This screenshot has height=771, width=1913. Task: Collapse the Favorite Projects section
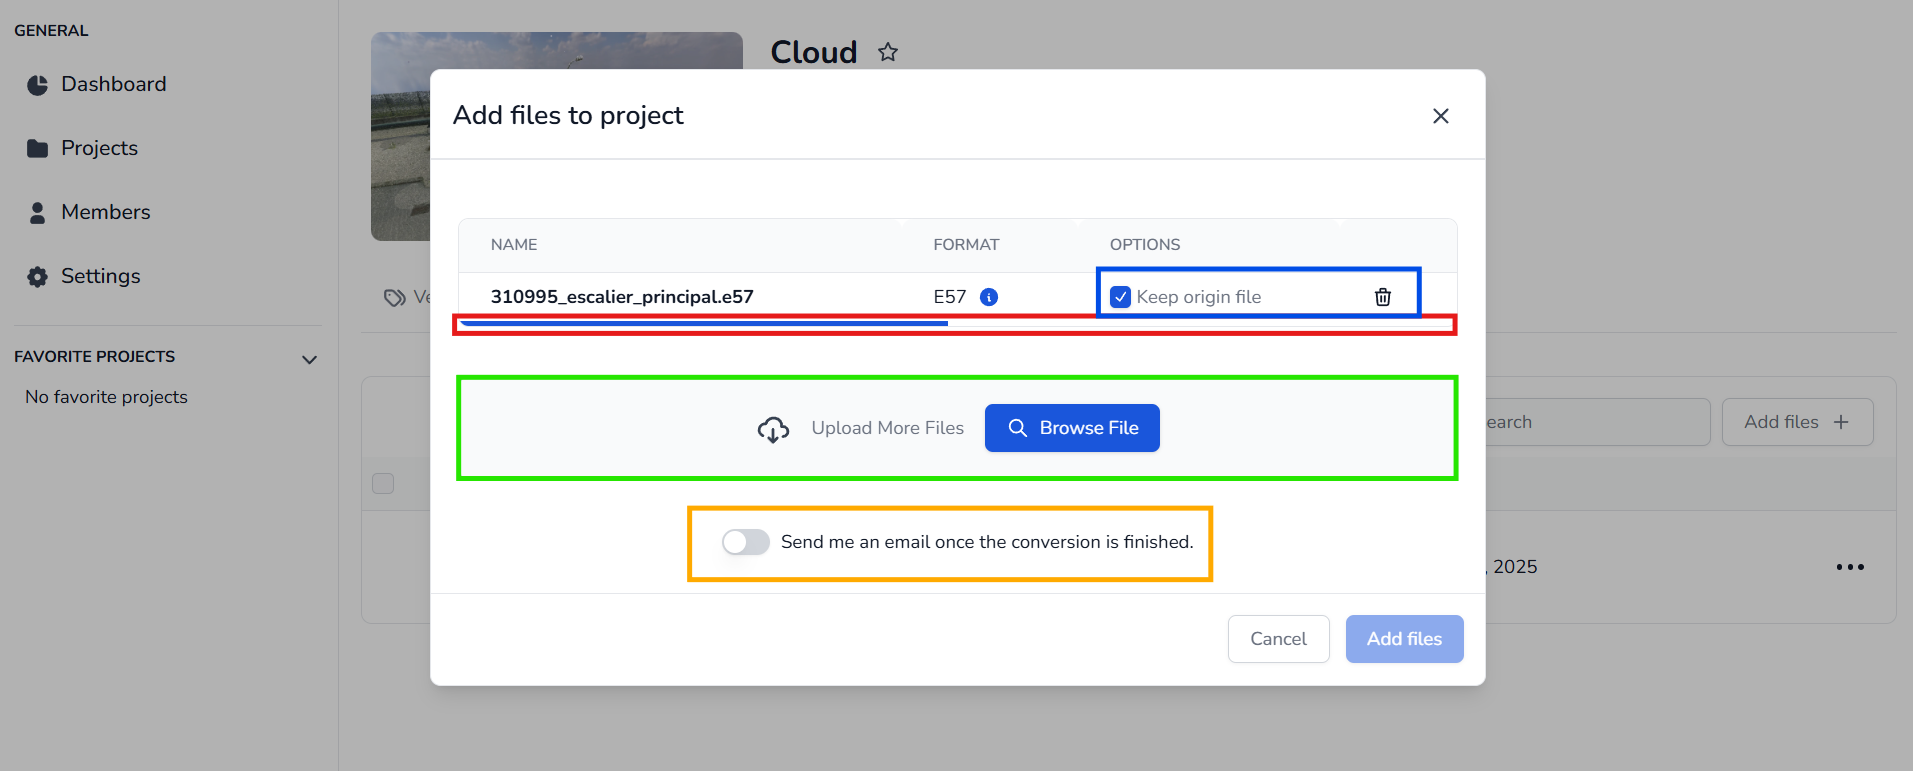coord(310,359)
